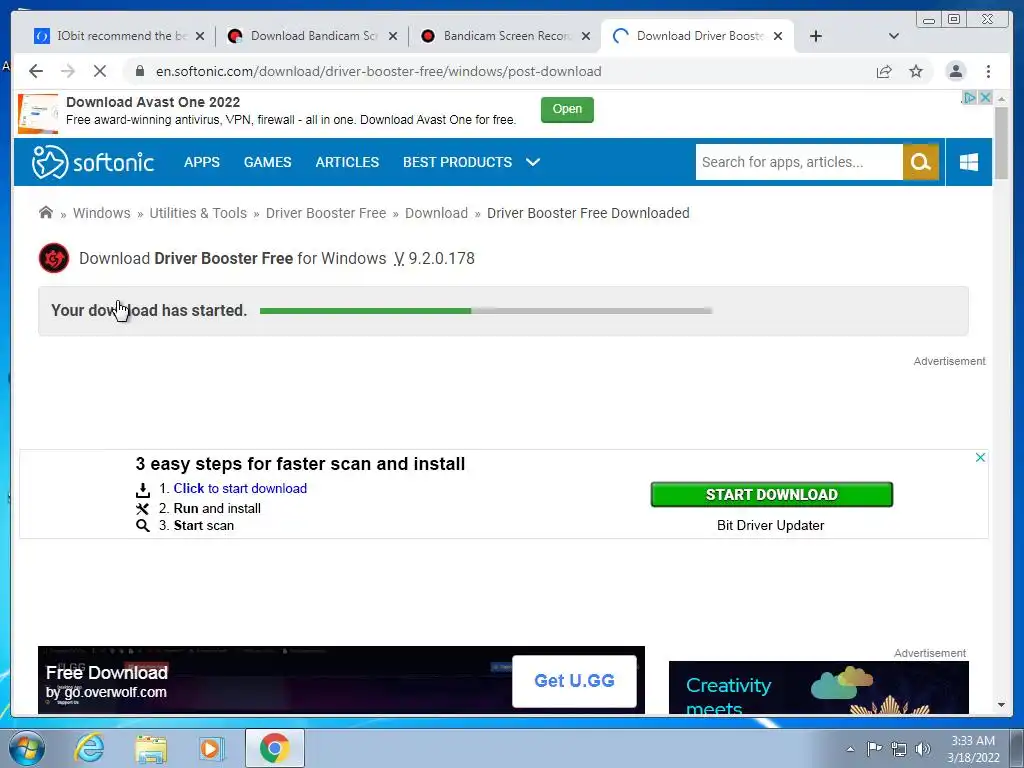1024x768 pixels.
Task: Click the padlock site info icon
Action: coord(140,71)
